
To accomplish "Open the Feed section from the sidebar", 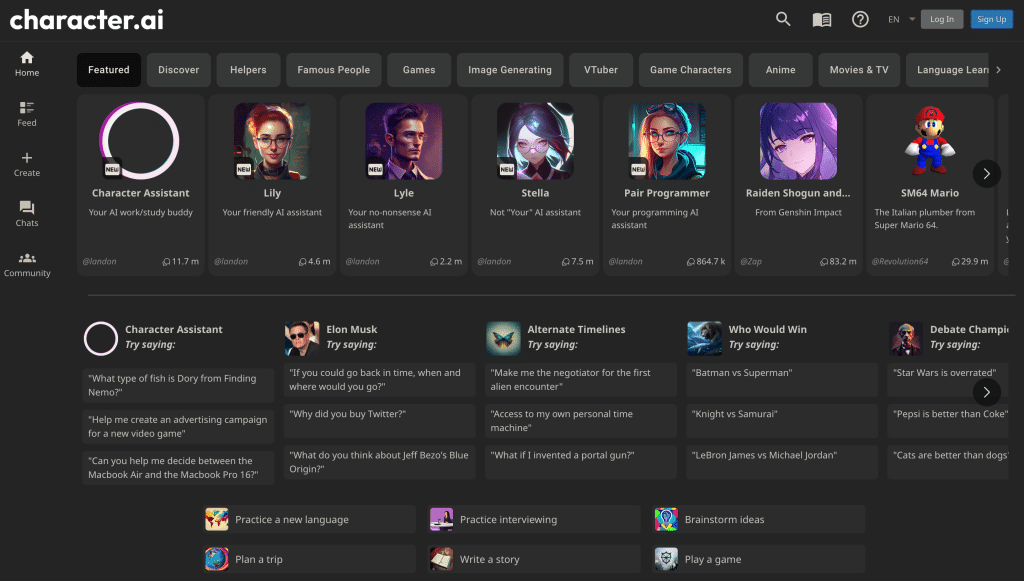I will (26, 113).
